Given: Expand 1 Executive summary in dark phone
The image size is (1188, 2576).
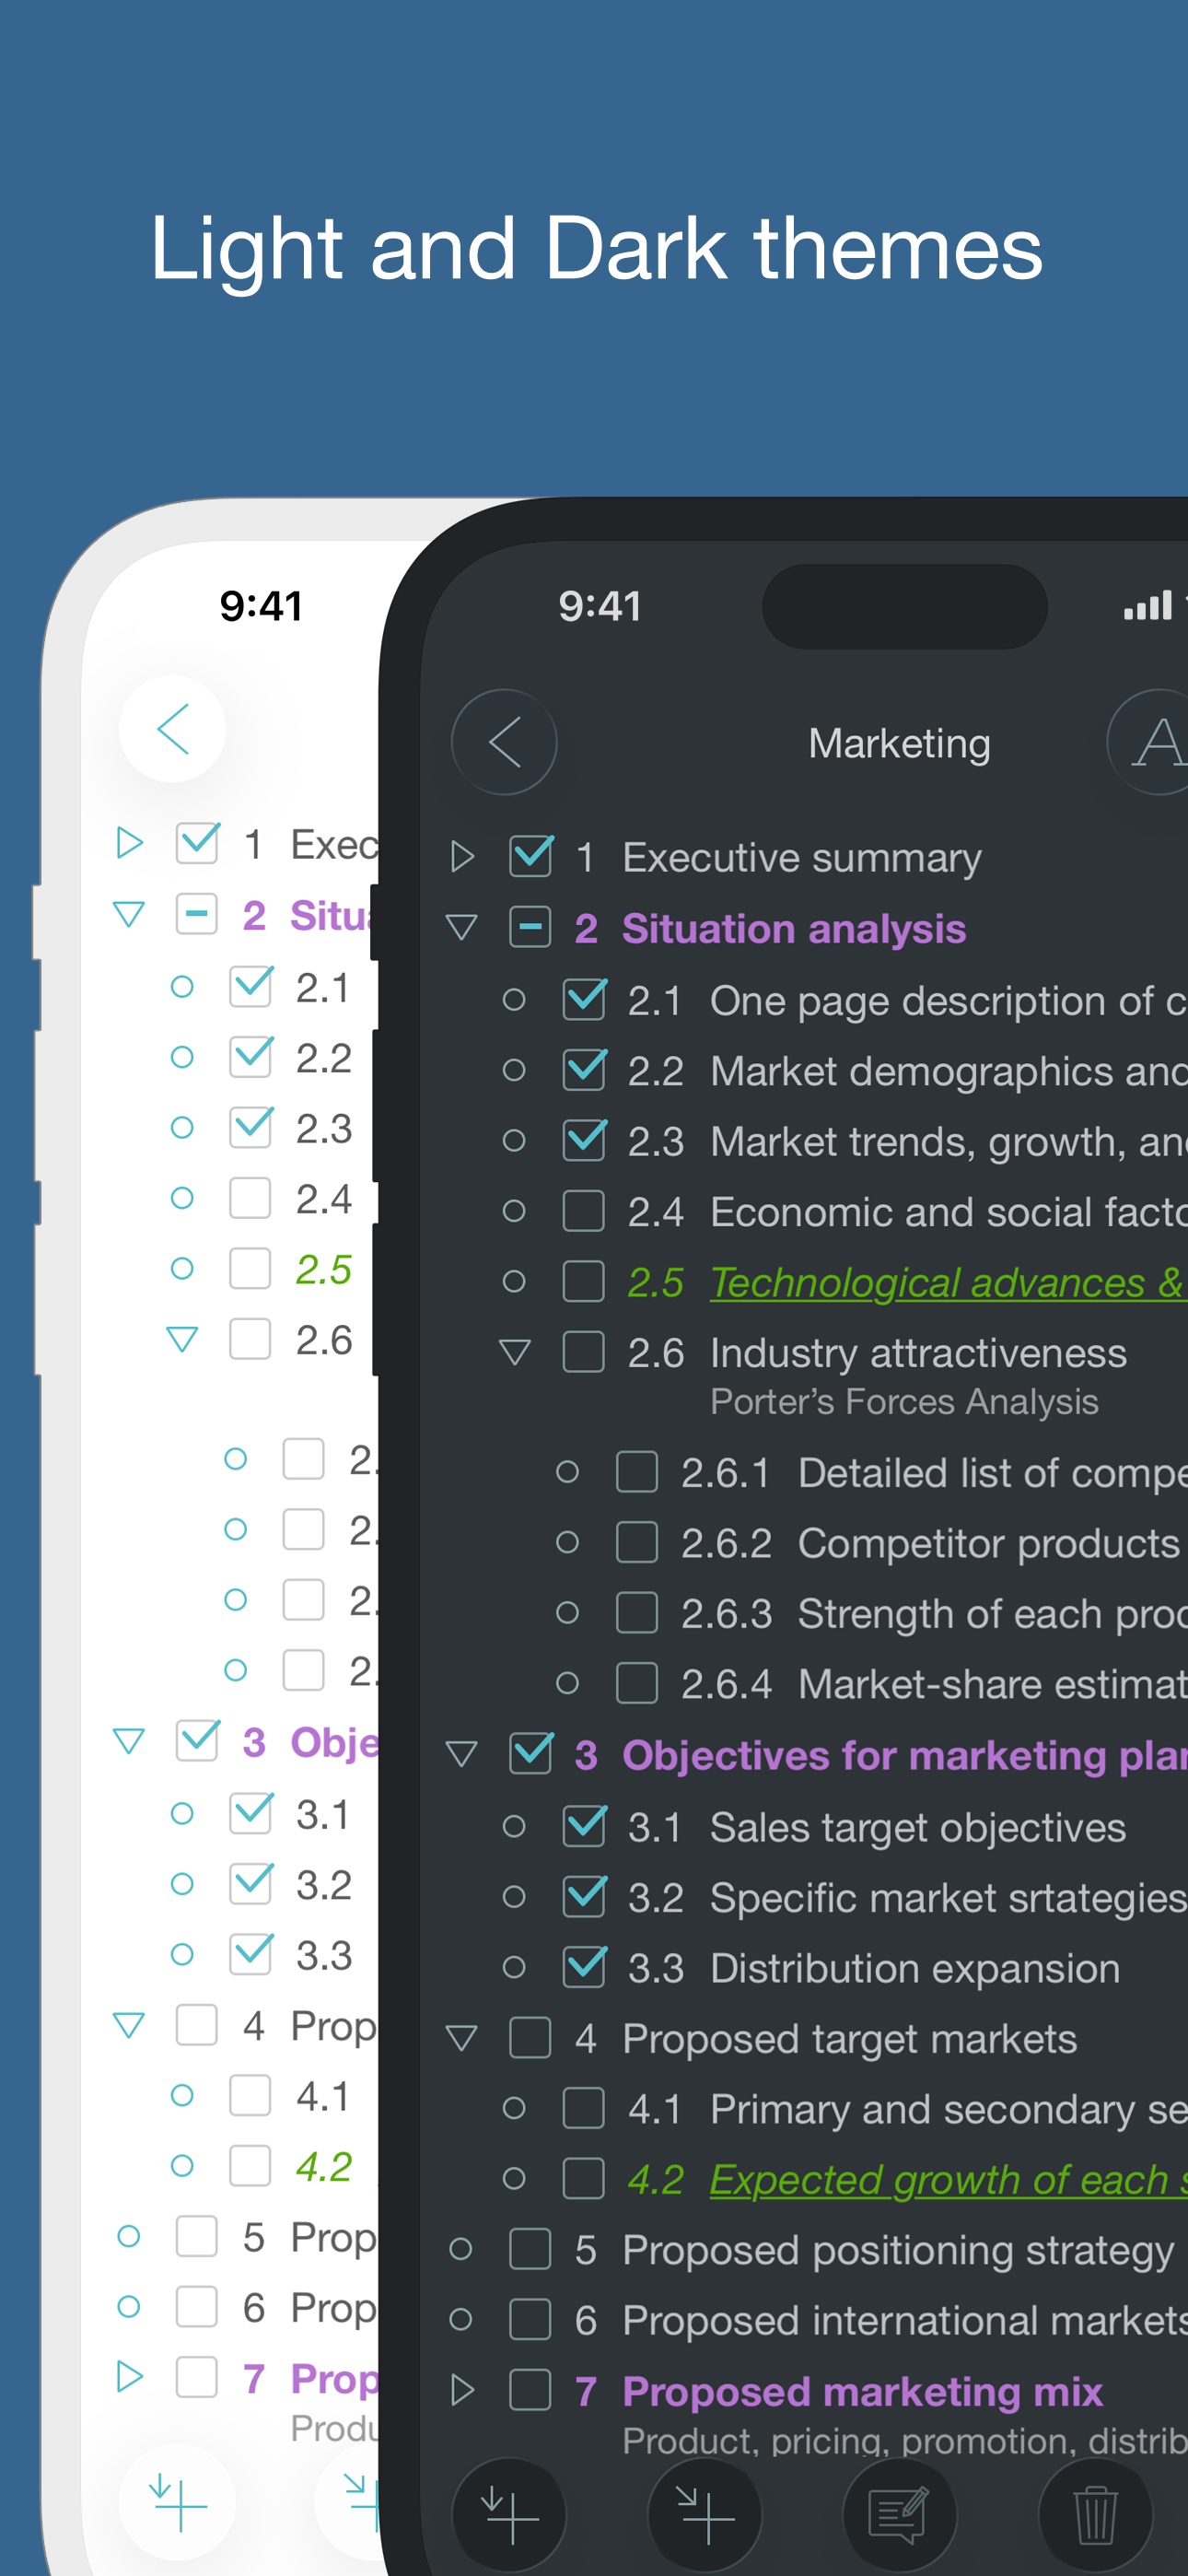Looking at the screenshot, I should [461, 857].
